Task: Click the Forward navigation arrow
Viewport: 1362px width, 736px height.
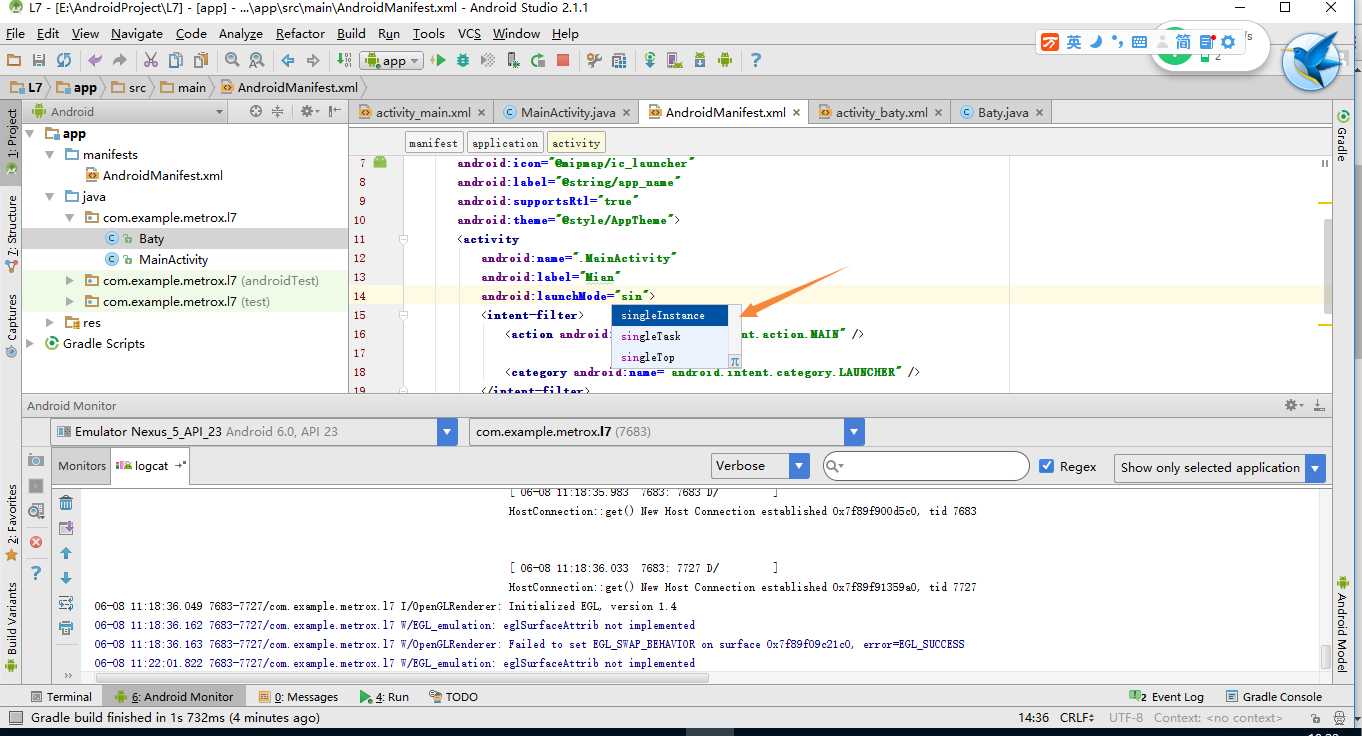Action: click(x=313, y=60)
